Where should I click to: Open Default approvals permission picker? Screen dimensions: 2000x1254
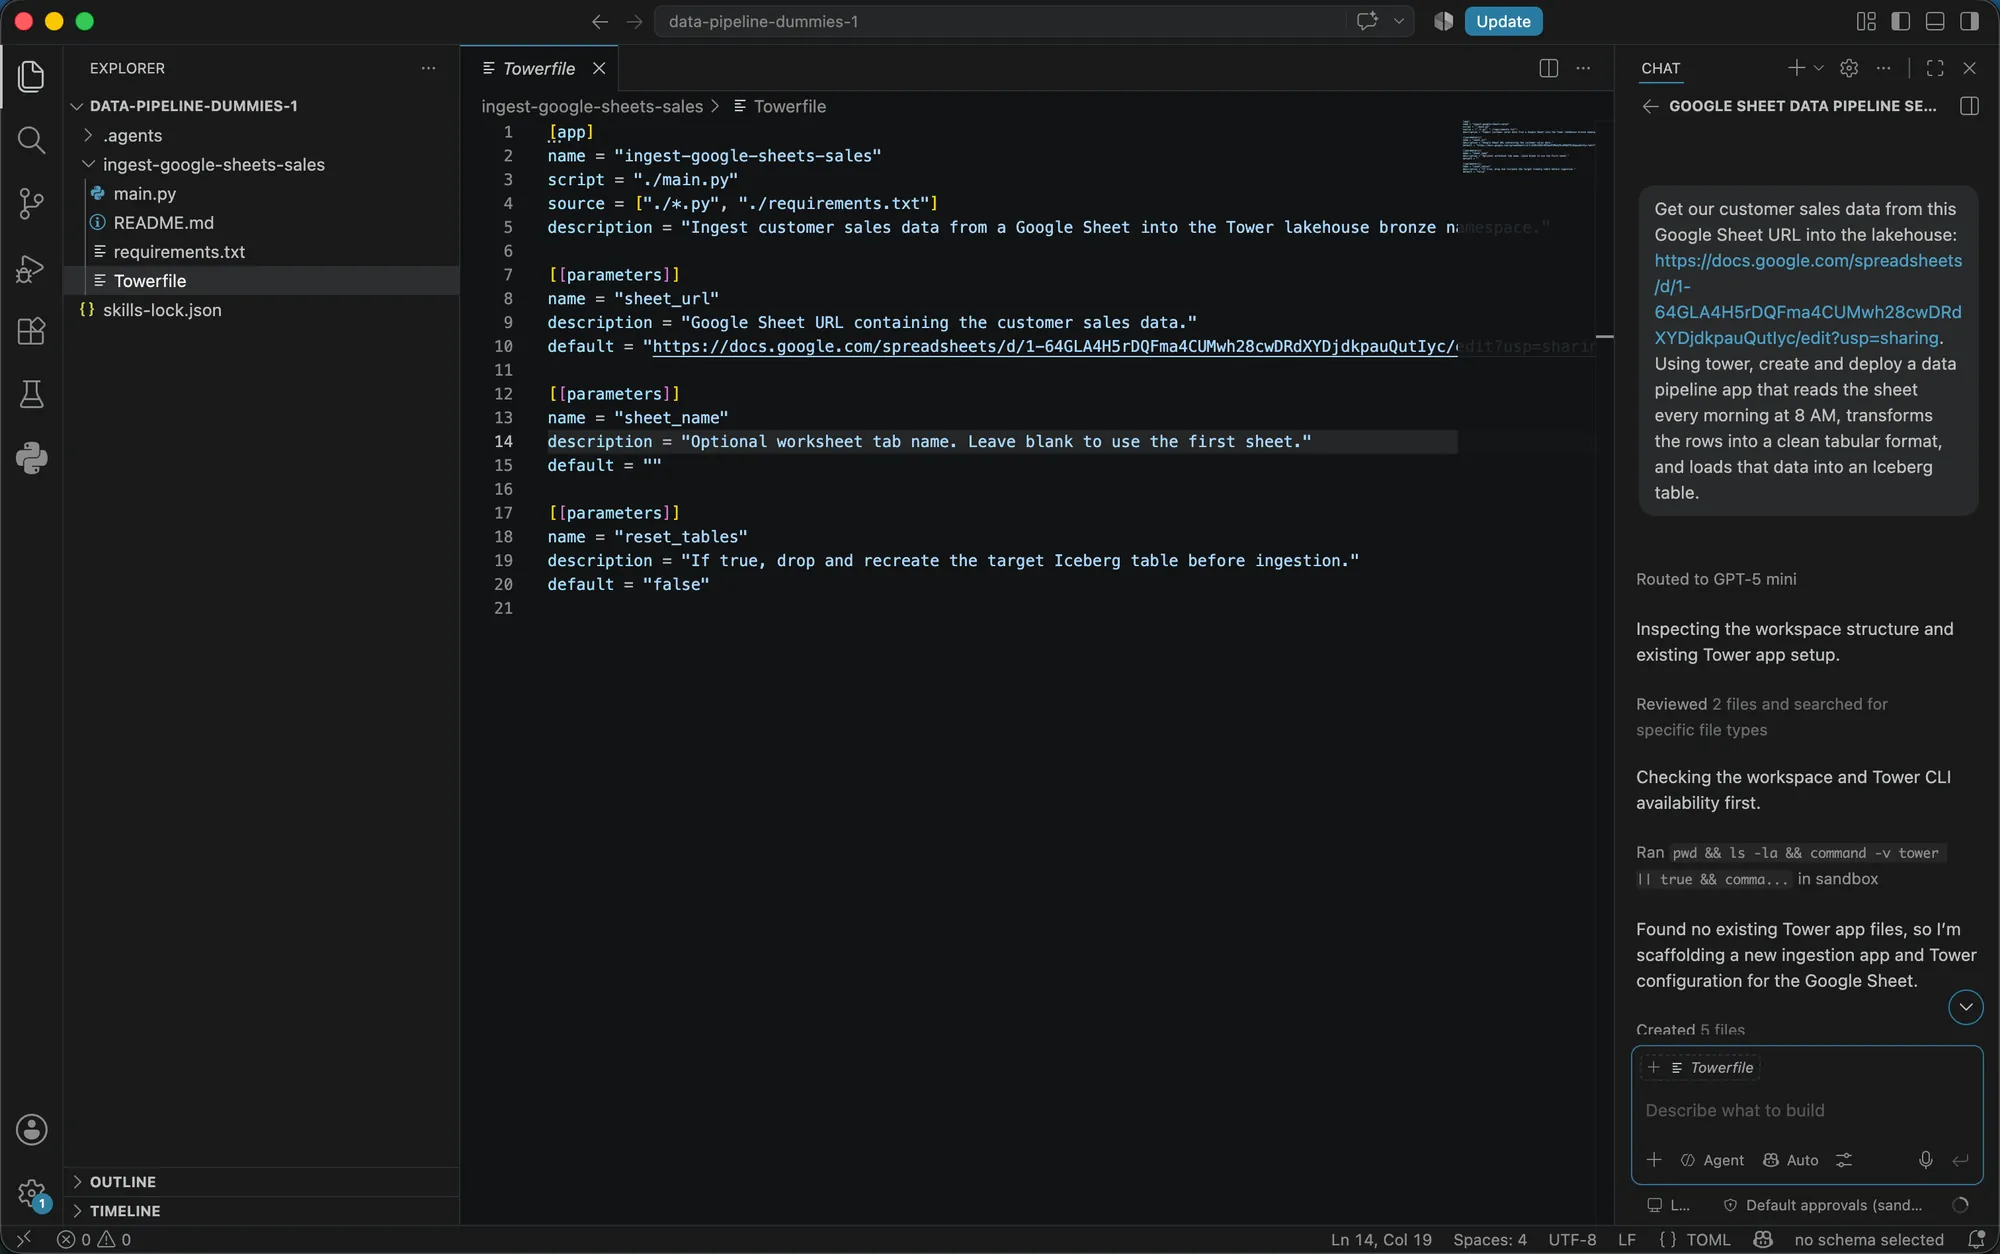point(1823,1205)
